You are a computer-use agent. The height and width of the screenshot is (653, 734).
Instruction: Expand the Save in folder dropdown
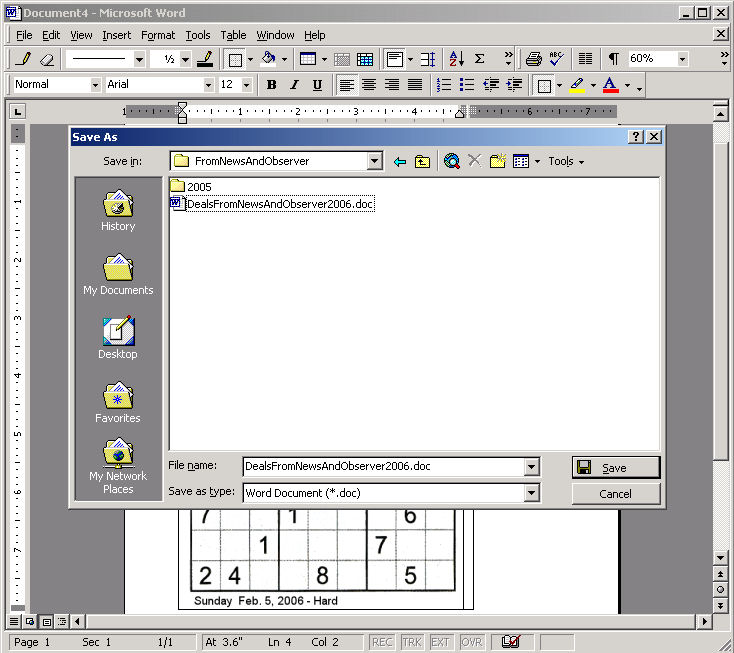pyautogui.click(x=374, y=161)
